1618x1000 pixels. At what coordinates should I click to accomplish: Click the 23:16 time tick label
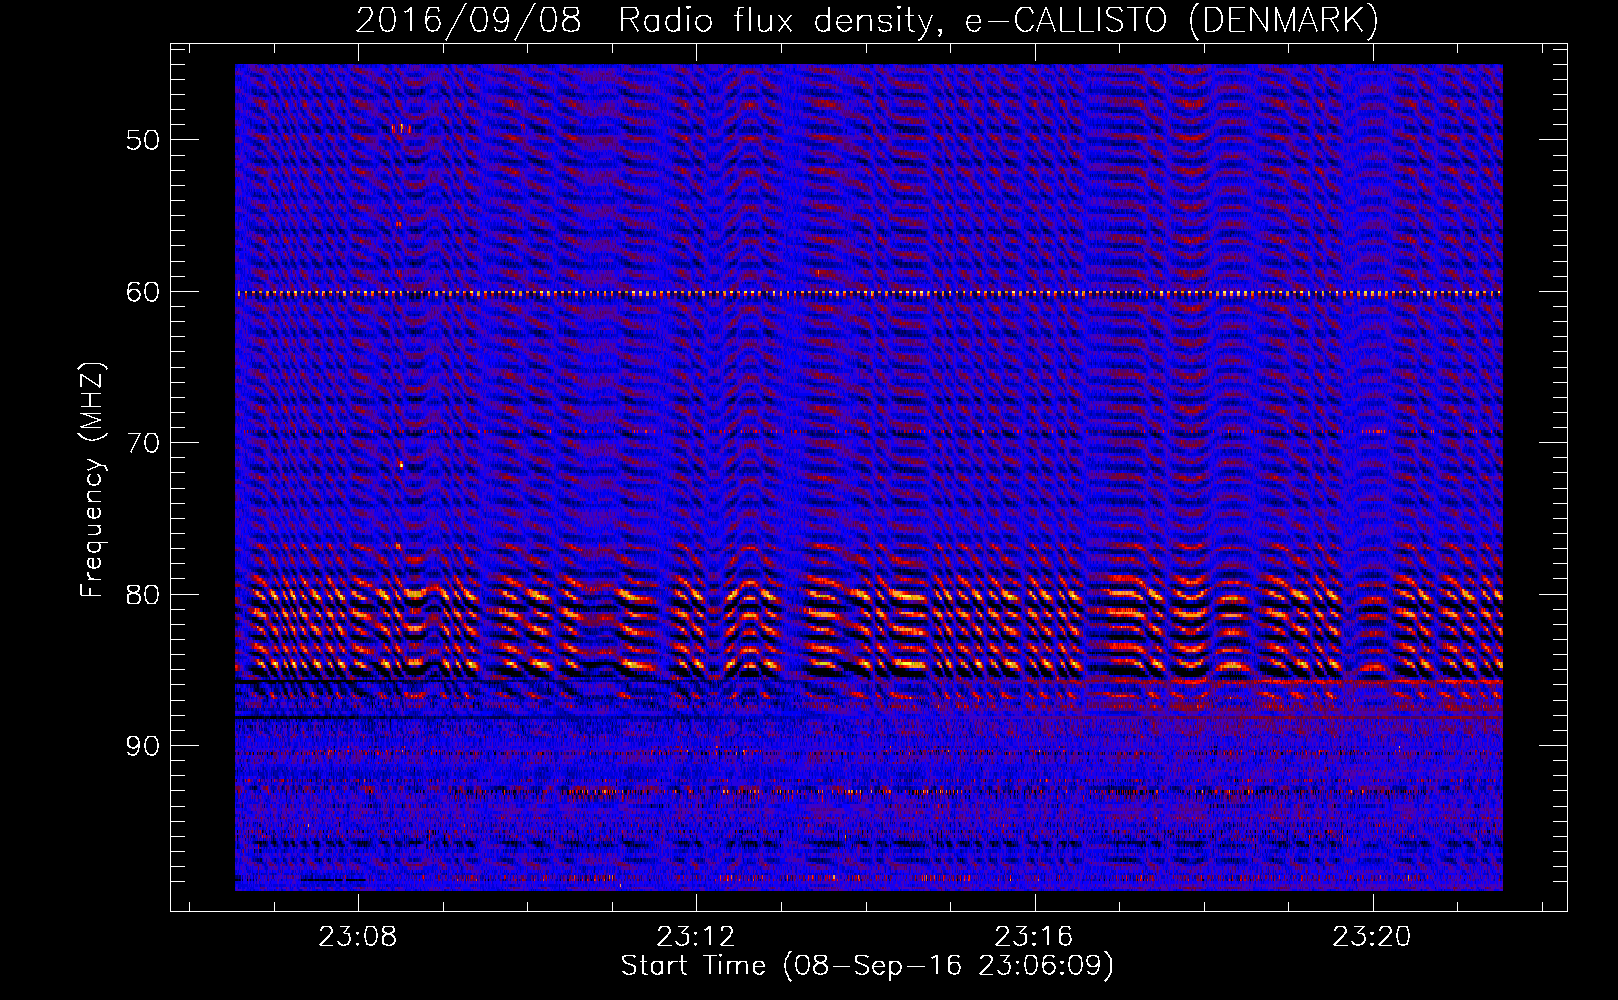click(1034, 937)
